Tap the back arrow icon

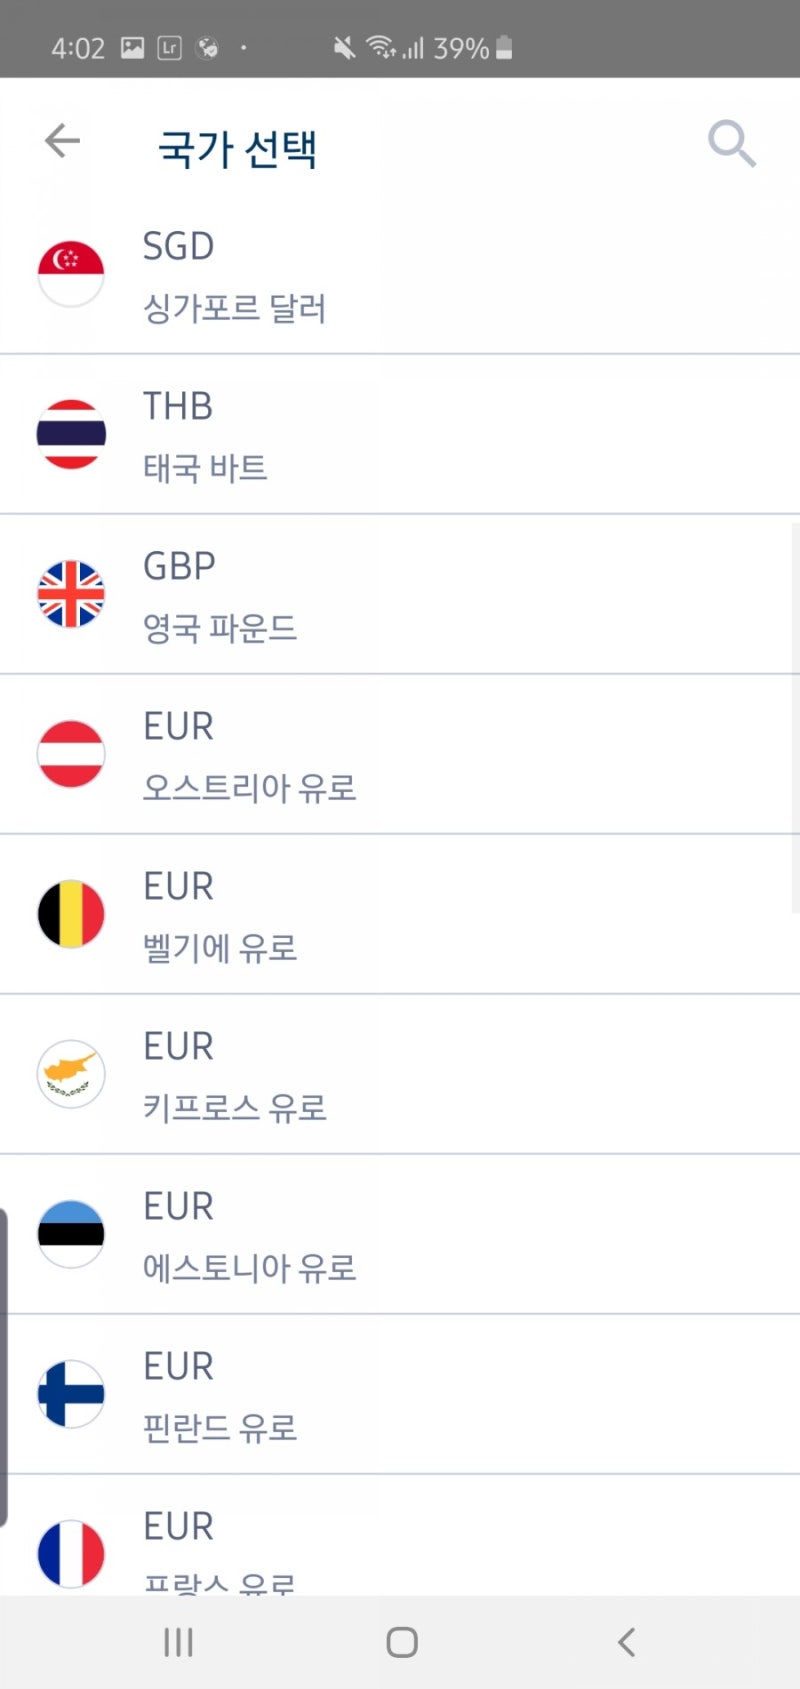pyautogui.click(x=62, y=141)
